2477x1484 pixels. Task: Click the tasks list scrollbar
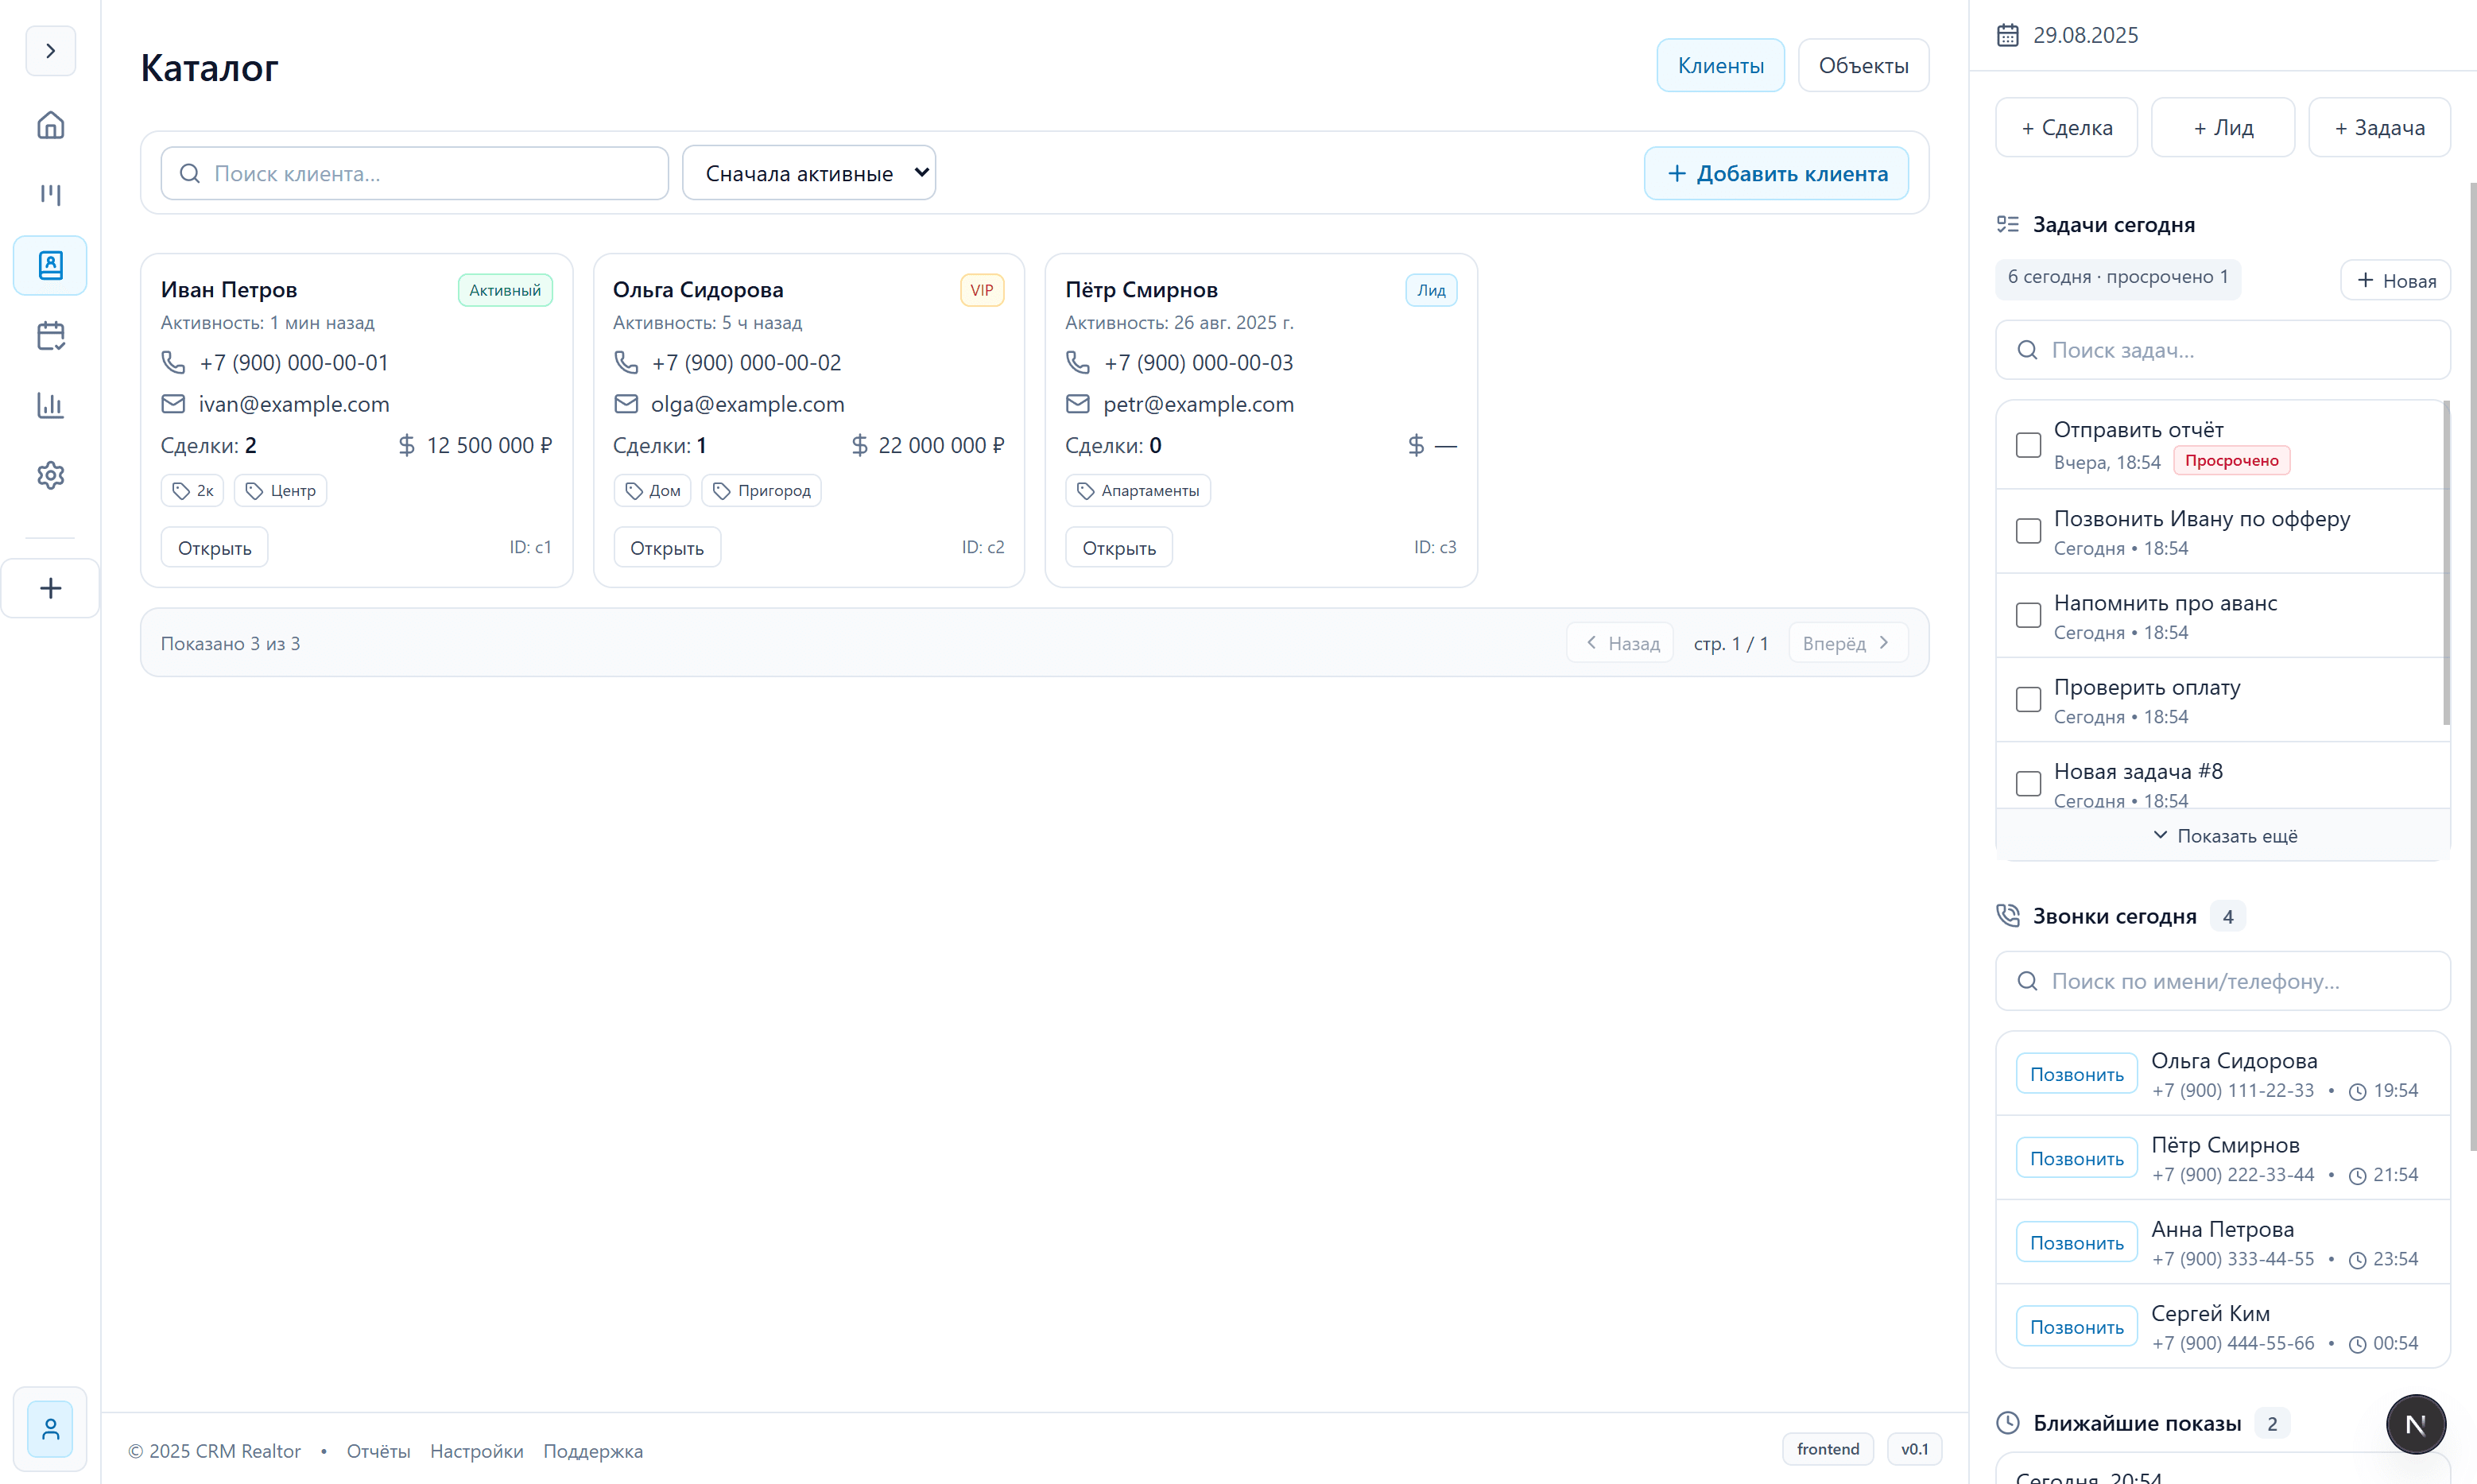[2446, 562]
